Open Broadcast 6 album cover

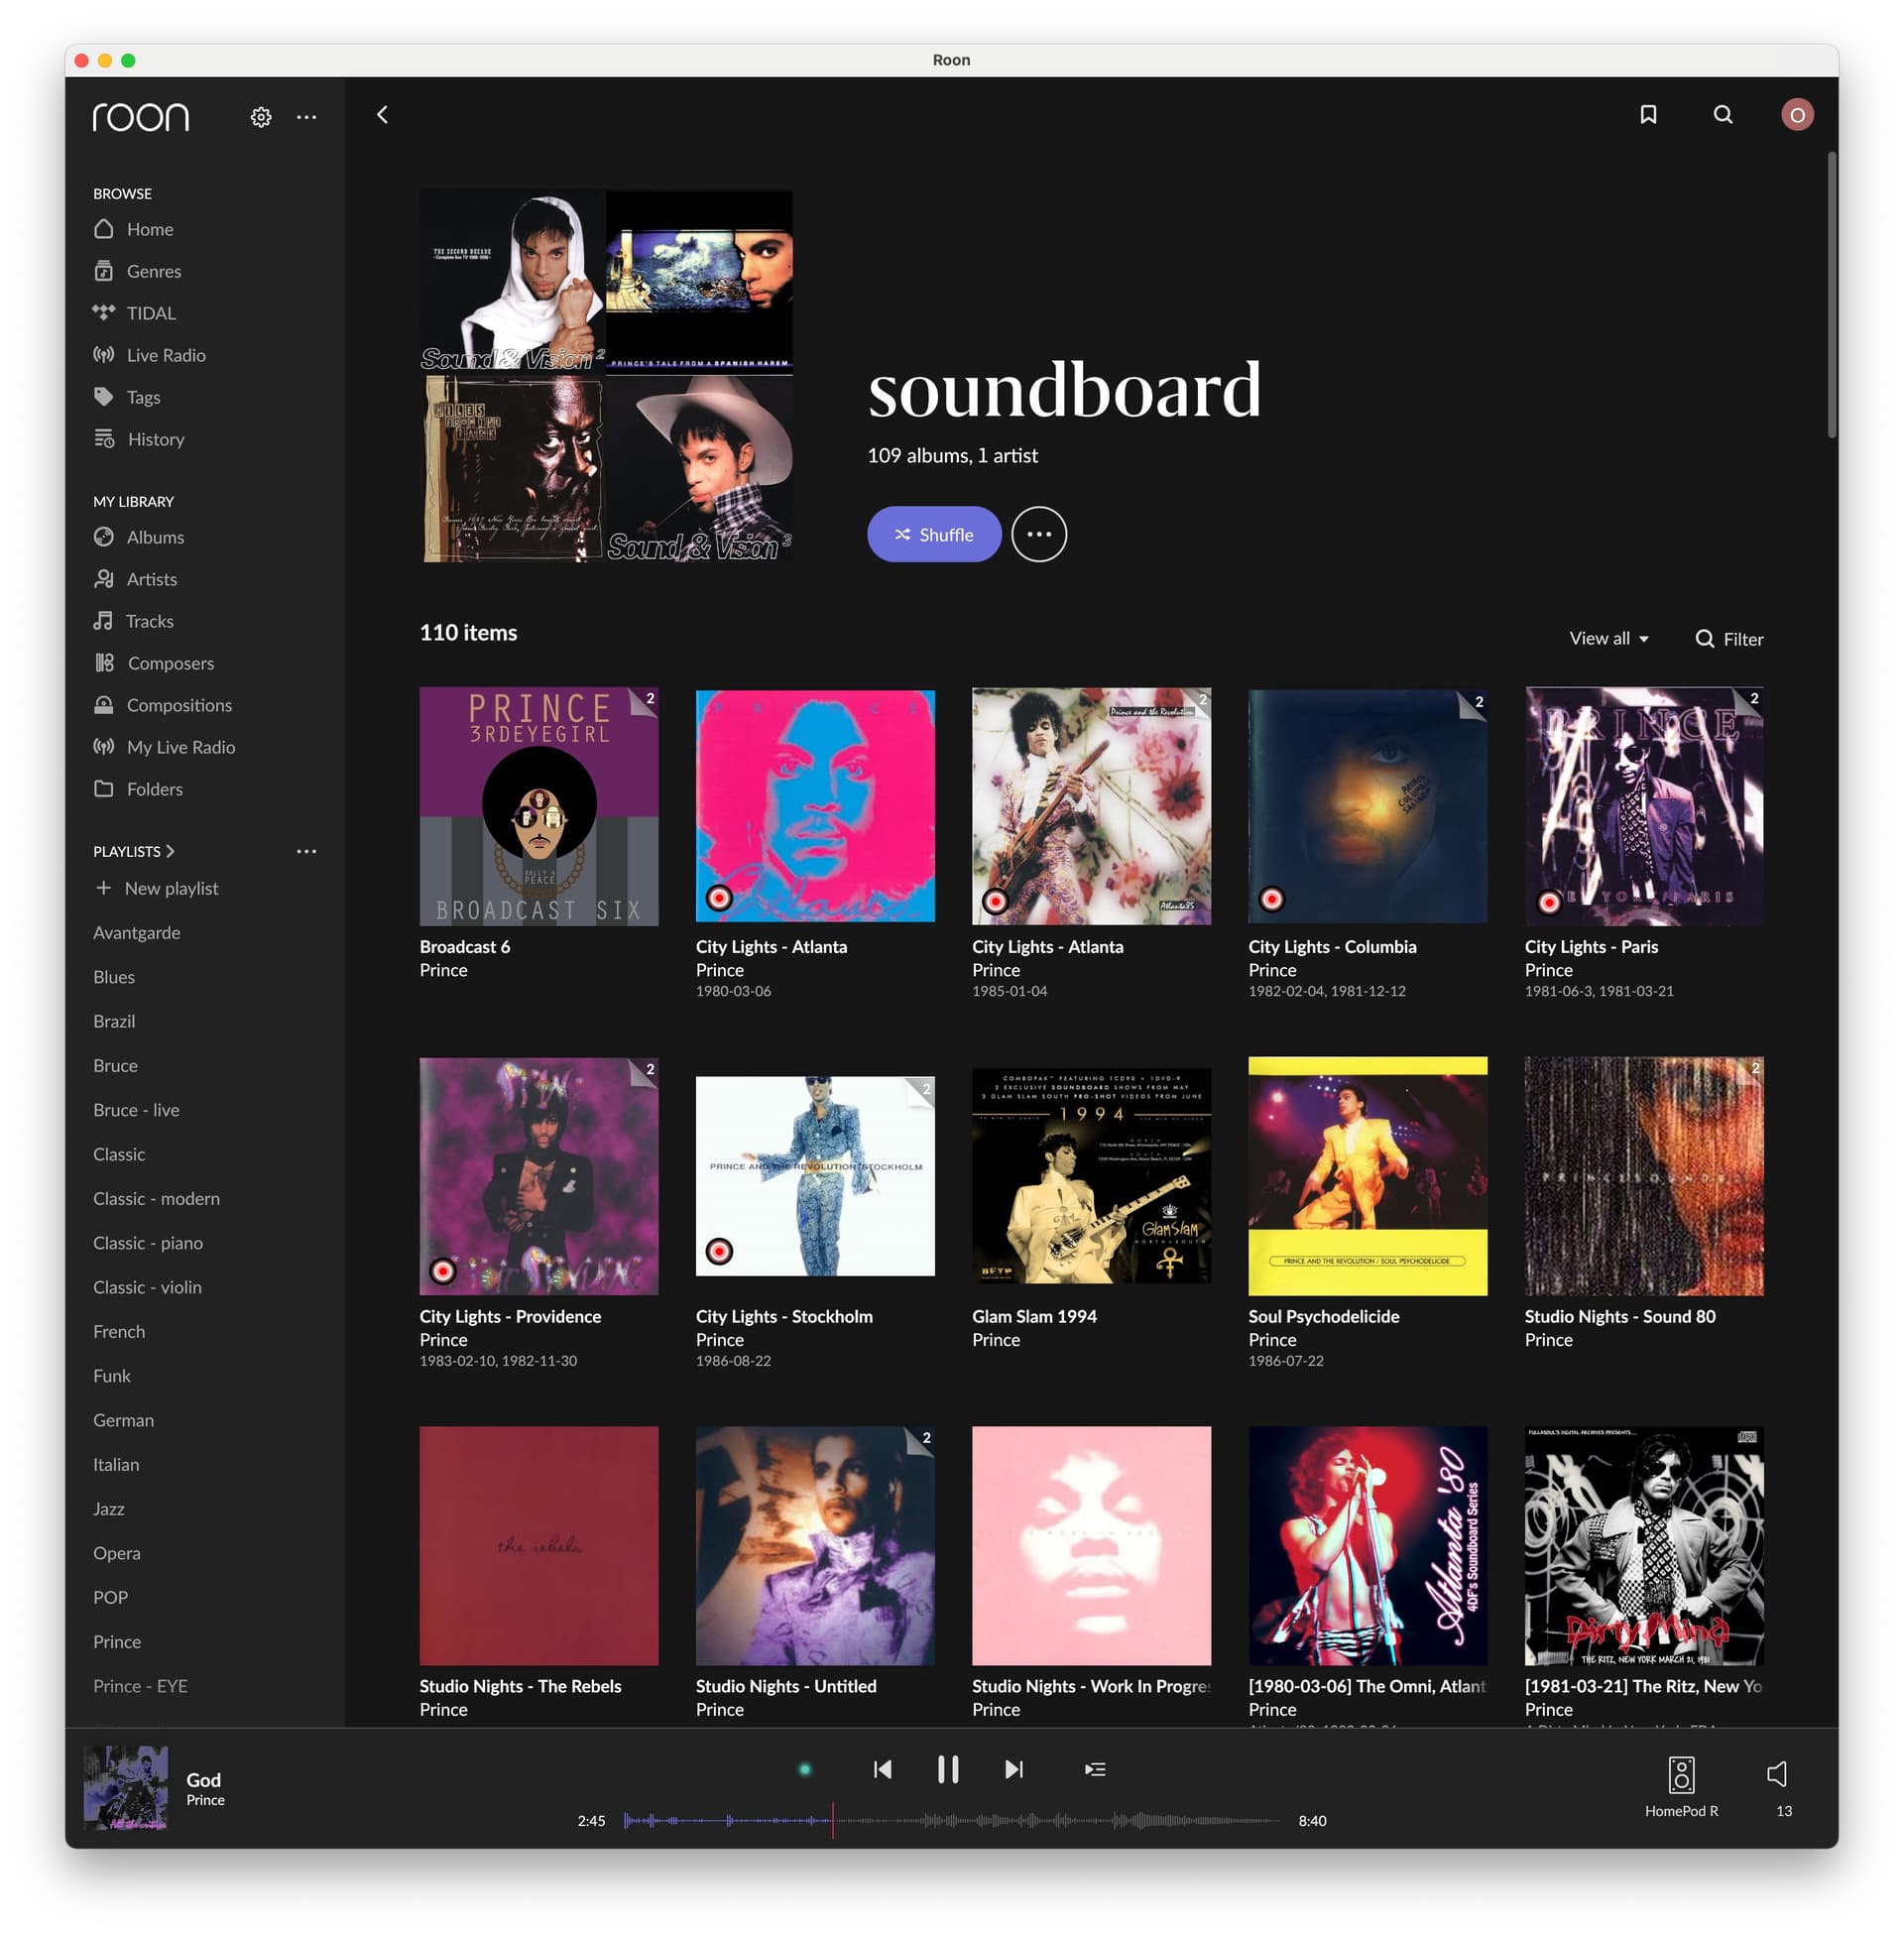pyautogui.click(x=539, y=806)
